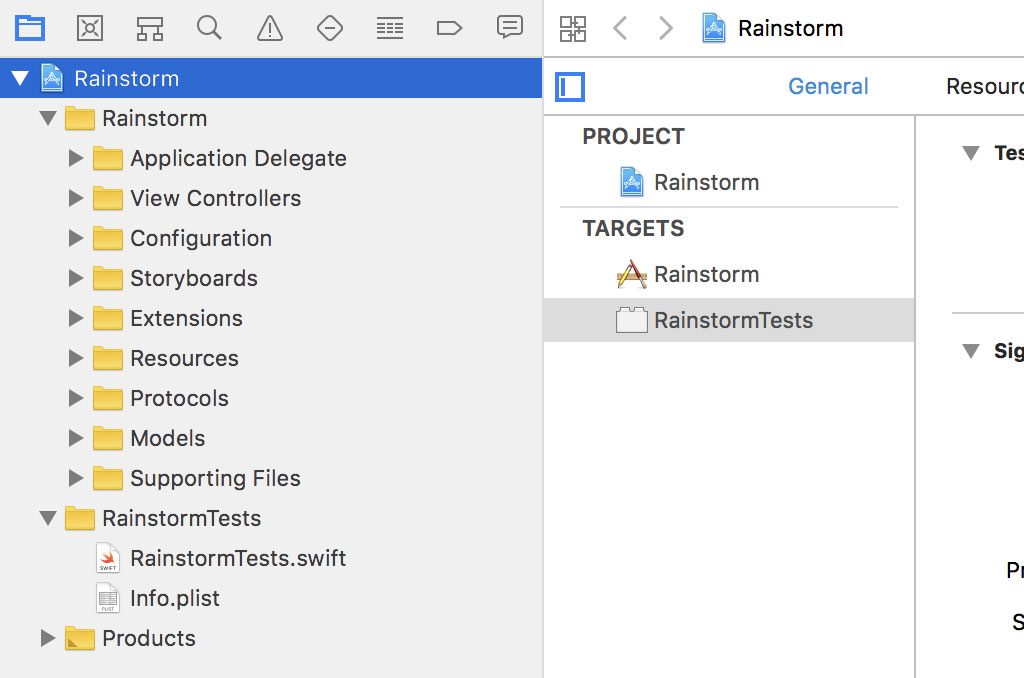Switch to the Source Control navigator
This screenshot has width=1024, height=678.
[90, 28]
